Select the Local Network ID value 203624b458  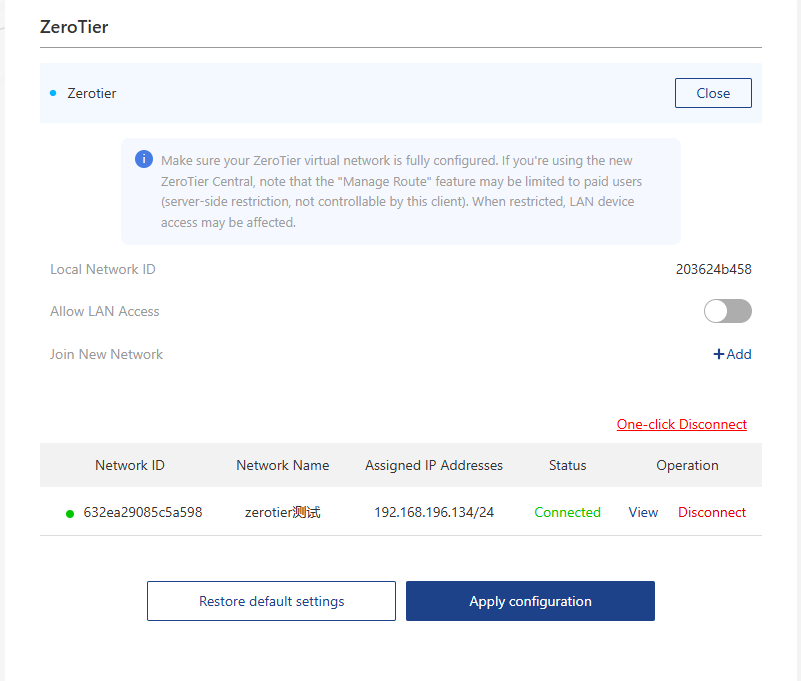point(714,269)
